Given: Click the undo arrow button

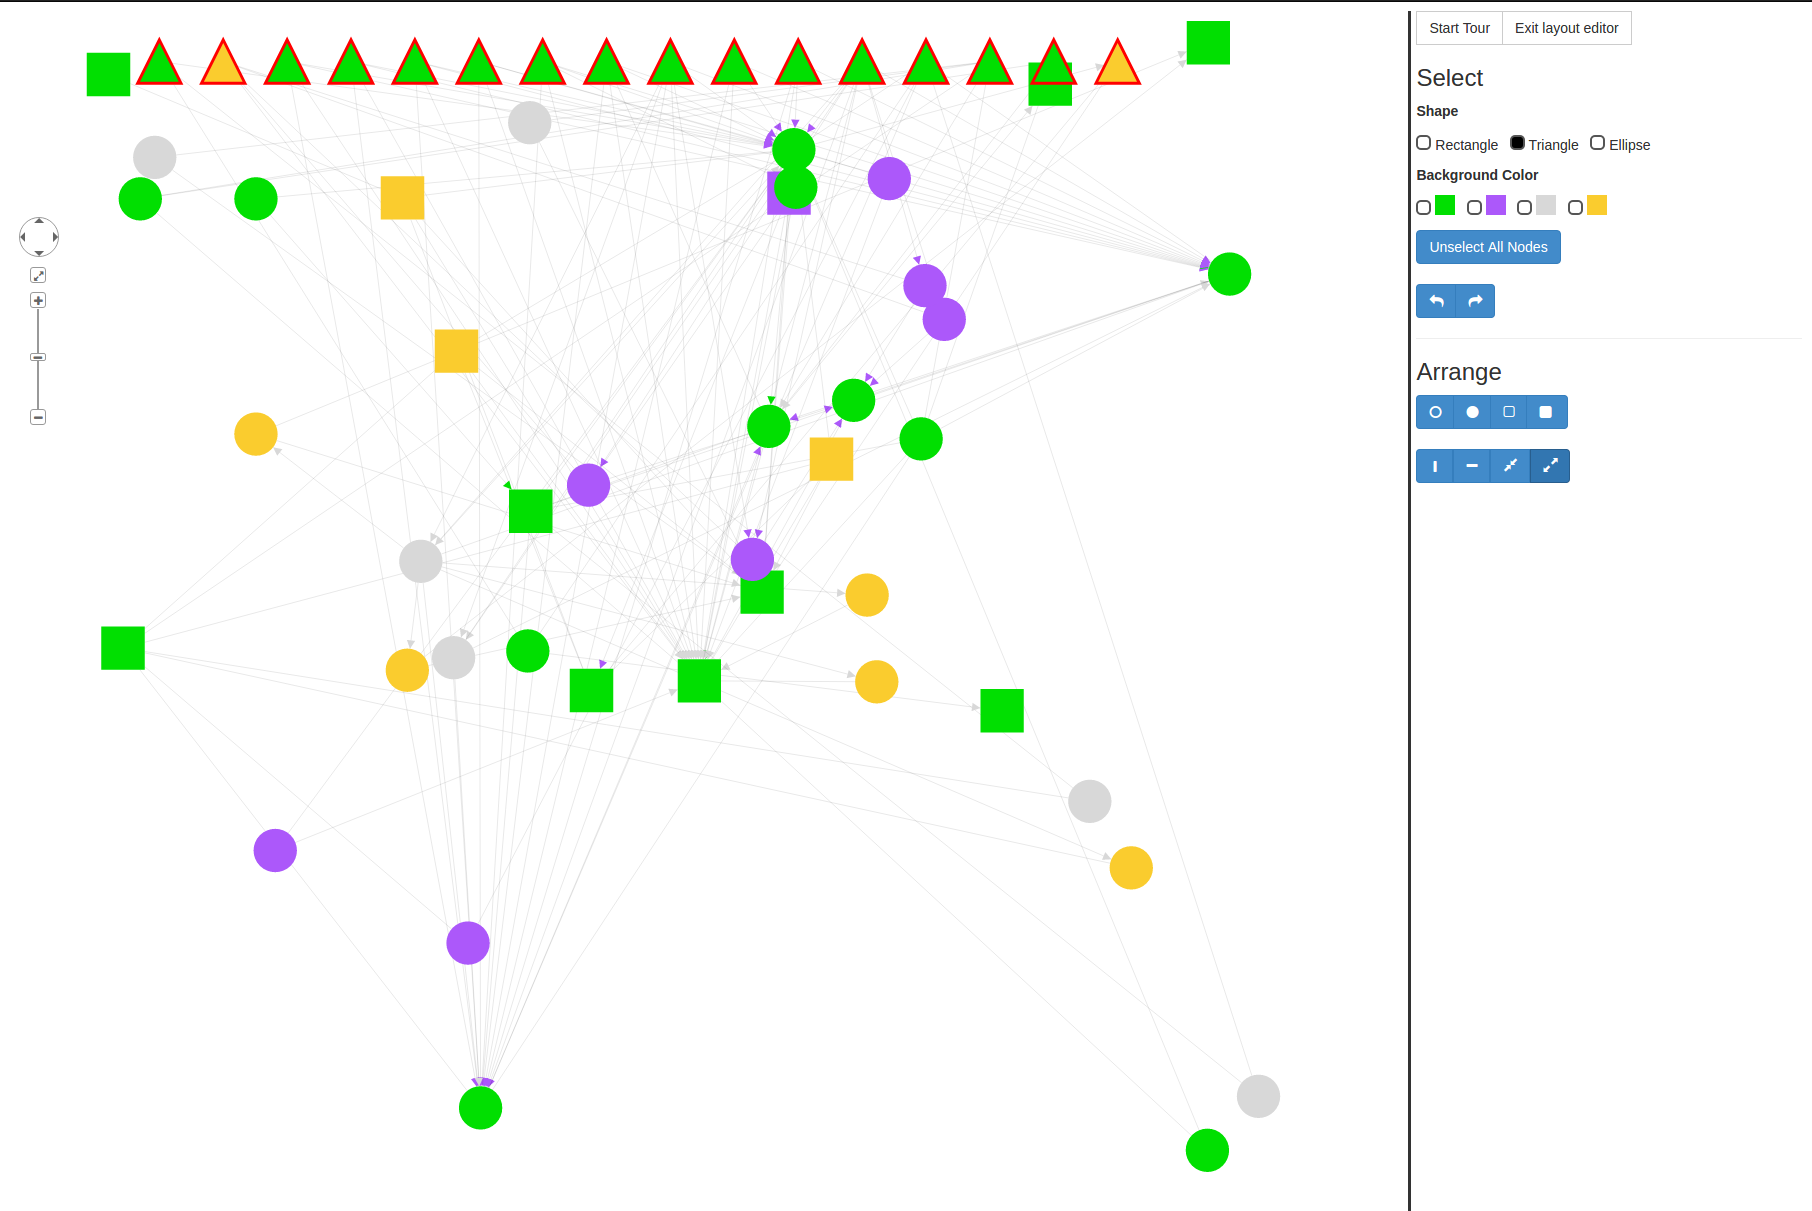Looking at the screenshot, I should (1436, 301).
